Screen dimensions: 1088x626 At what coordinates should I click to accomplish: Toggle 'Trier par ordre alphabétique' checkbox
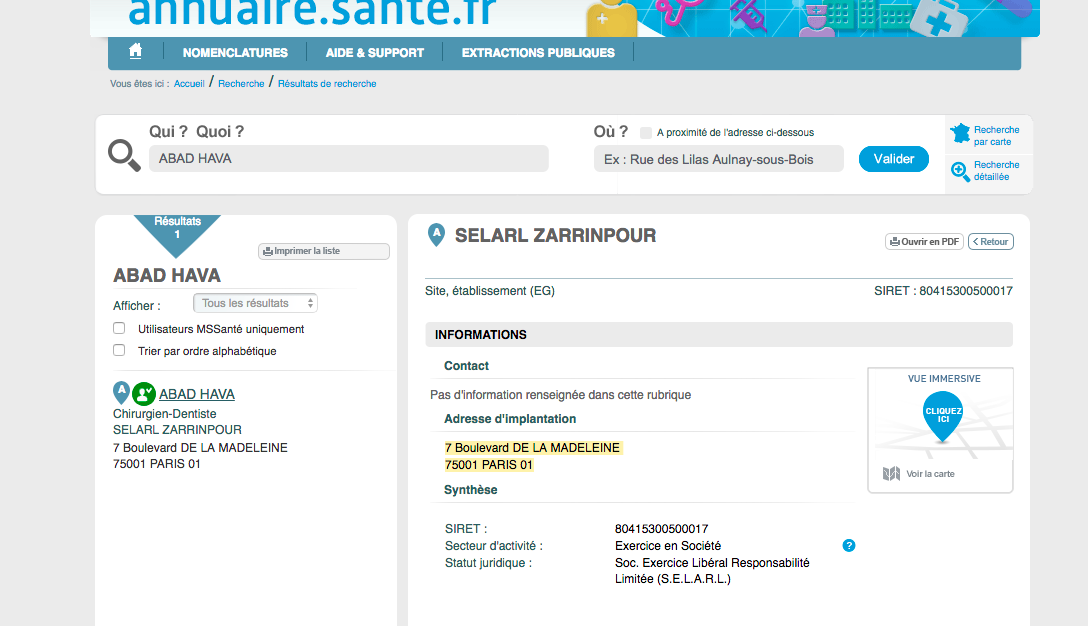(119, 350)
